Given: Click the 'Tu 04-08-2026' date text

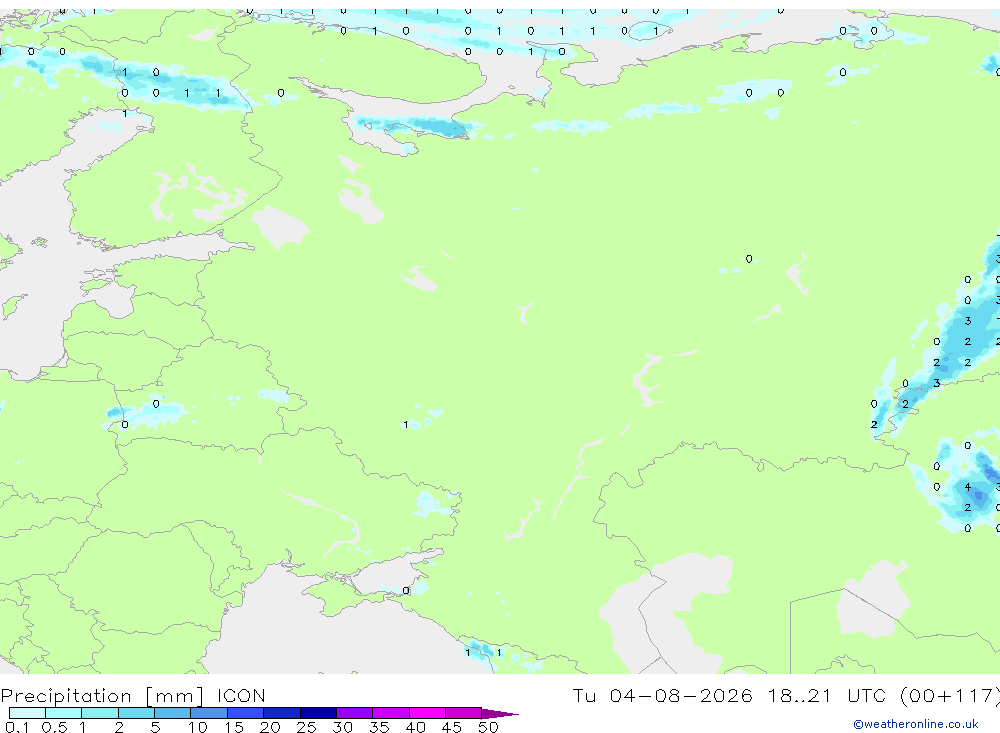Looking at the screenshot, I should click(662, 695).
